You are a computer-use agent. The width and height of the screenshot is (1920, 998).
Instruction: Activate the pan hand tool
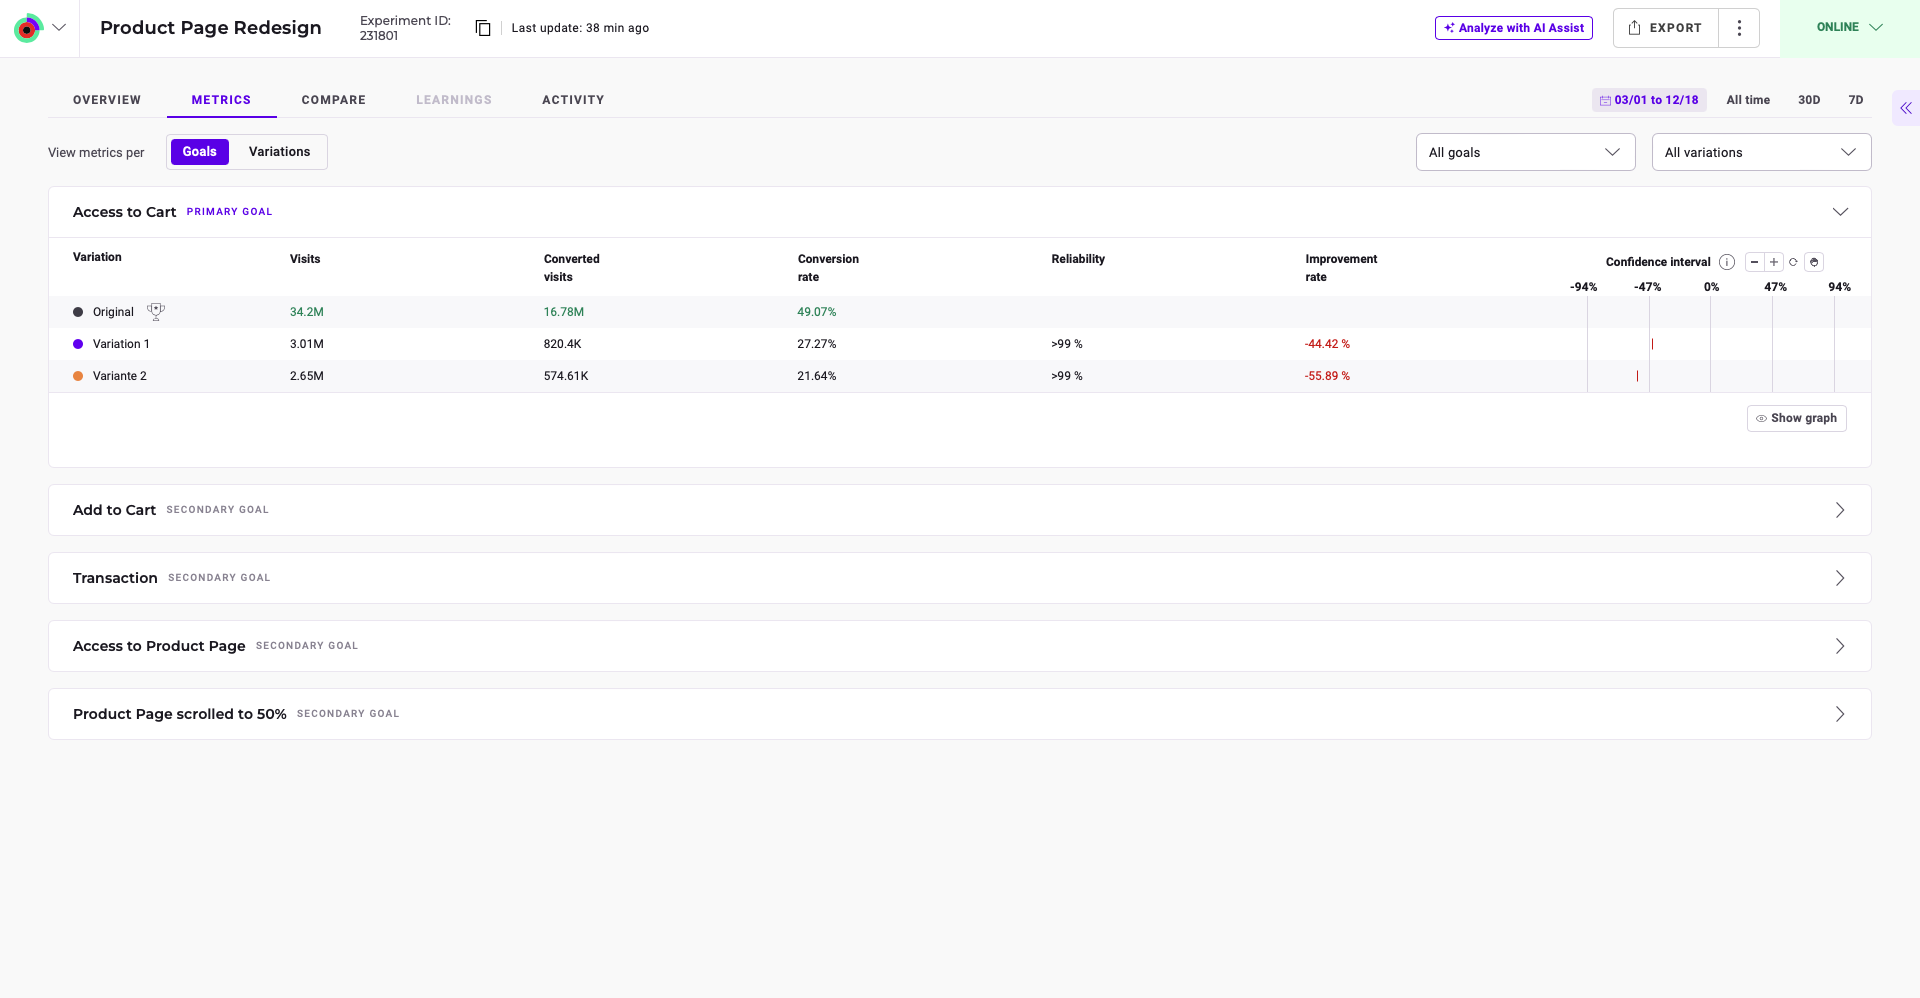1814,262
